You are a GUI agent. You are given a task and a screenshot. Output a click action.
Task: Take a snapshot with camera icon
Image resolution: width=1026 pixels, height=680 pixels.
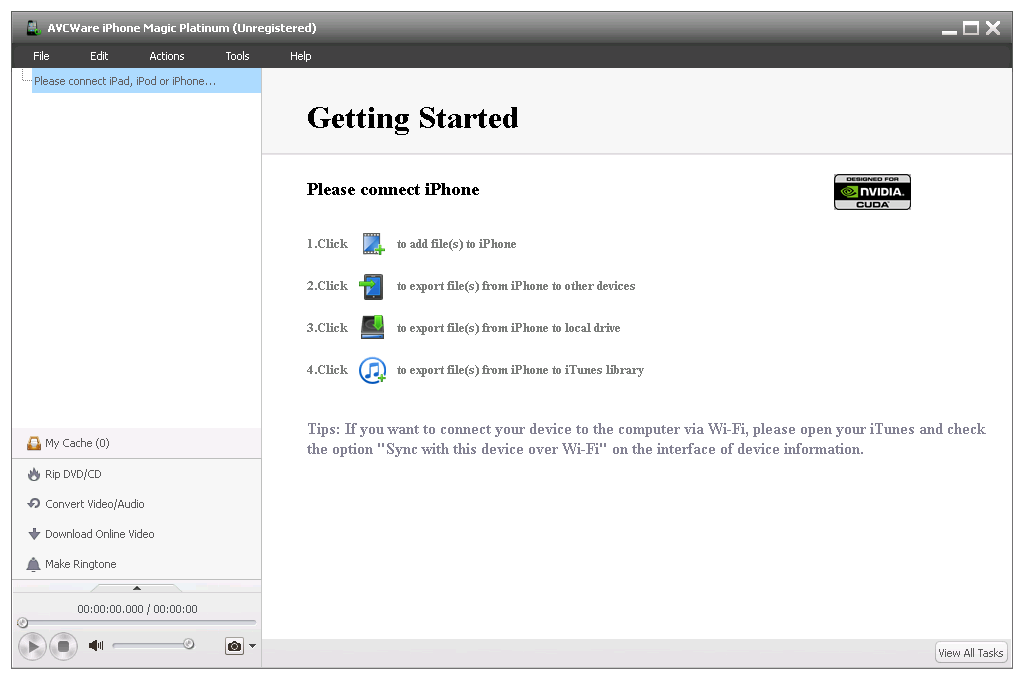pyautogui.click(x=234, y=647)
